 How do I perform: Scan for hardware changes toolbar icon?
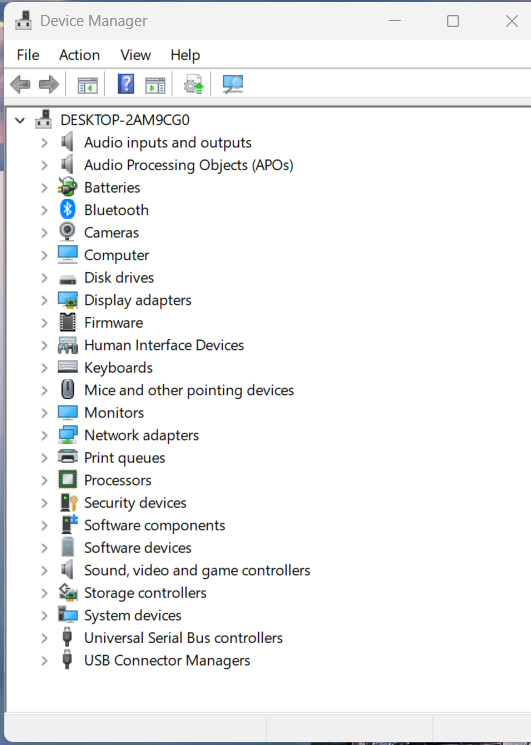[x=233, y=84]
